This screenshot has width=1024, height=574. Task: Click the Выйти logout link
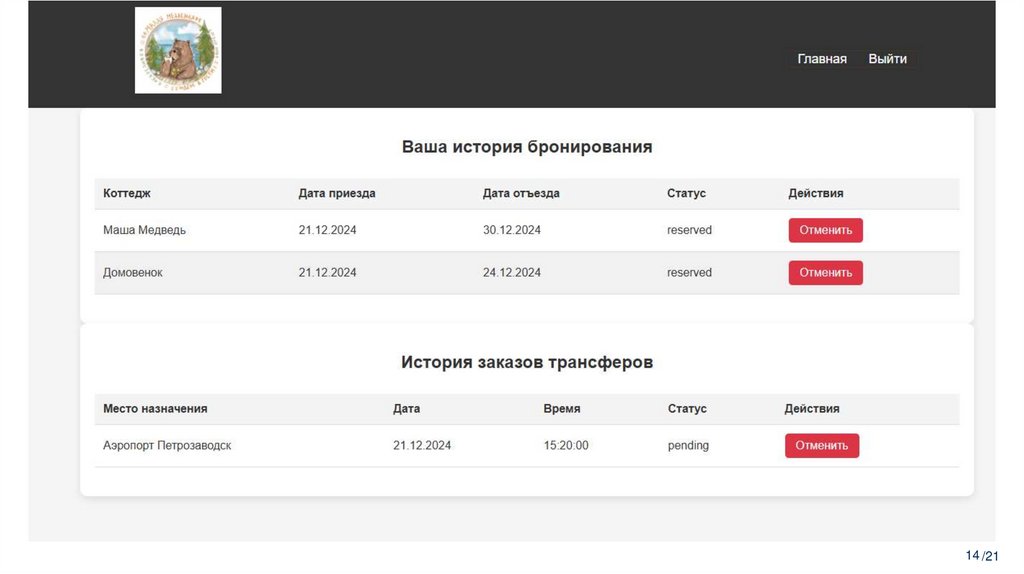pyautogui.click(x=887, y=59)
